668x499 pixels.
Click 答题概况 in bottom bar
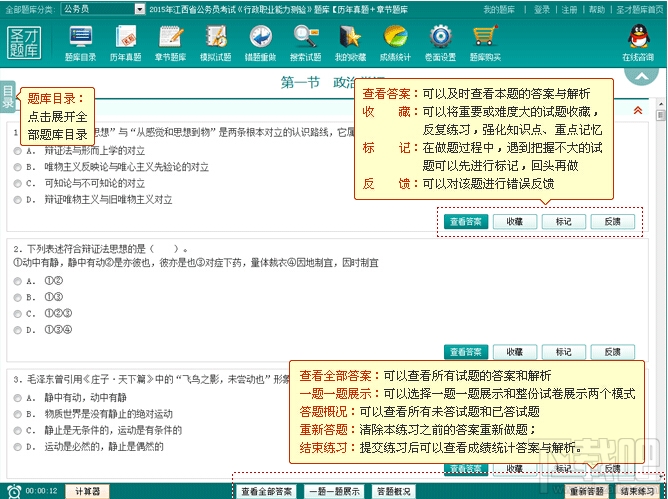394,492
